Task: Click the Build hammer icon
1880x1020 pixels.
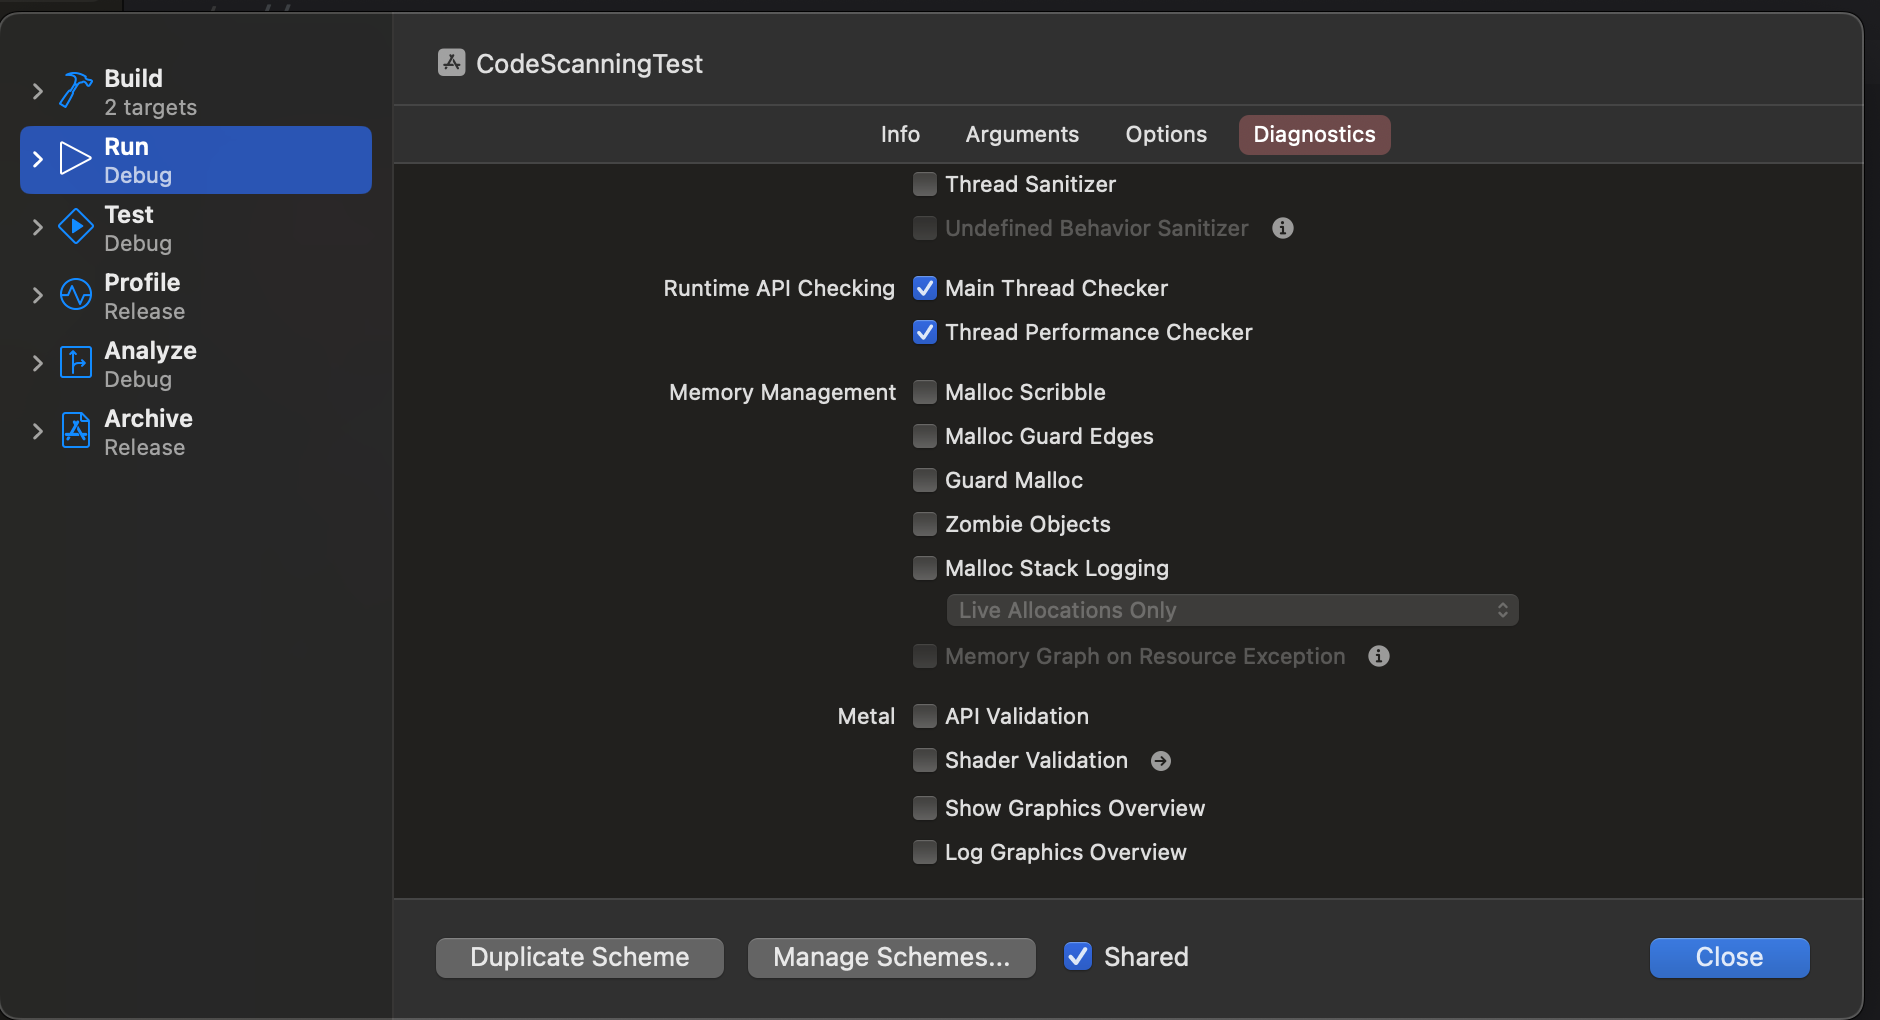Action: coord(75,91)
